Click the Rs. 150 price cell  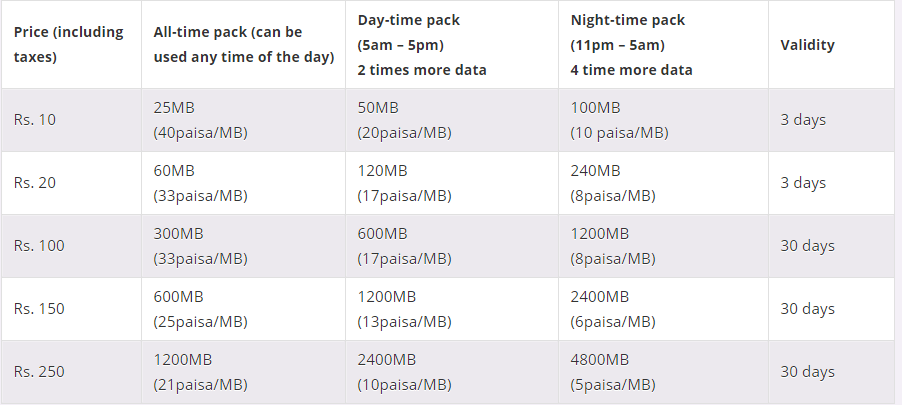pos(71,309)
